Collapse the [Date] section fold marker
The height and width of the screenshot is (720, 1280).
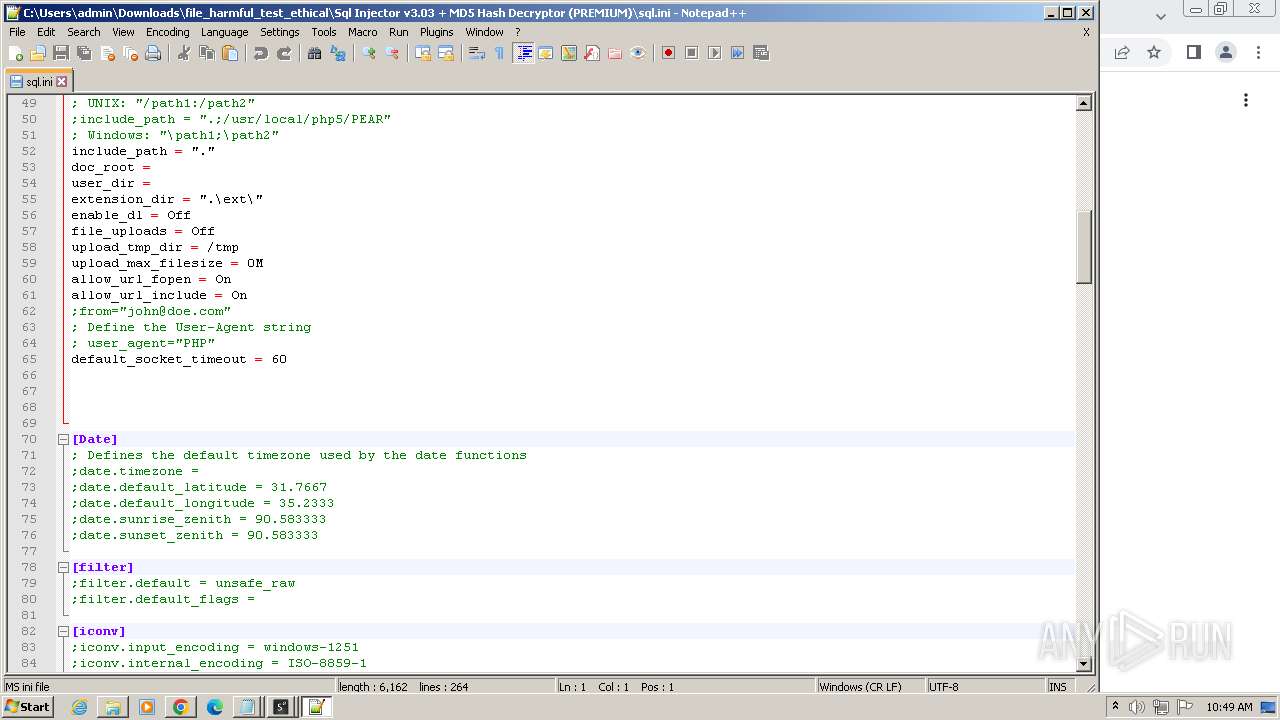pyautogui.click(x=63, y=439)
